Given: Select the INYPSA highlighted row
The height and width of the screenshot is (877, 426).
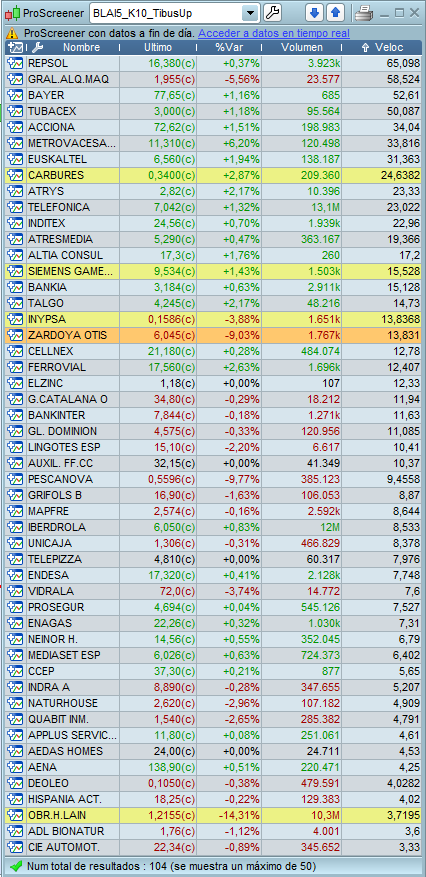Looking at the screenshot, I should 214,319.
